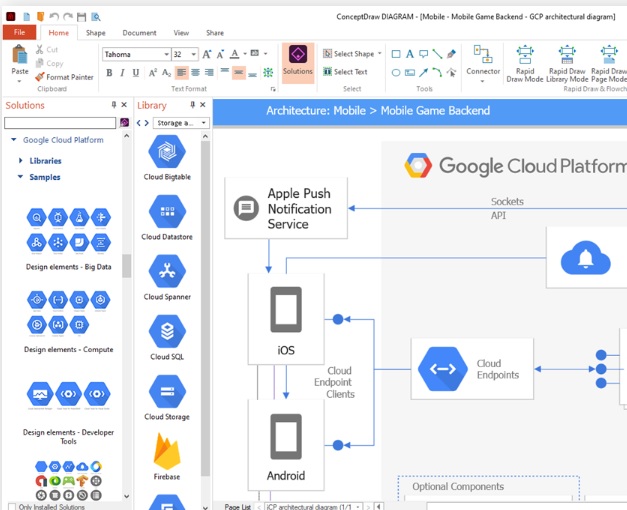Go to previous library with left chevron
This screenshot has width=627, height=510.
pyautogui.click(x=139, y=123)
